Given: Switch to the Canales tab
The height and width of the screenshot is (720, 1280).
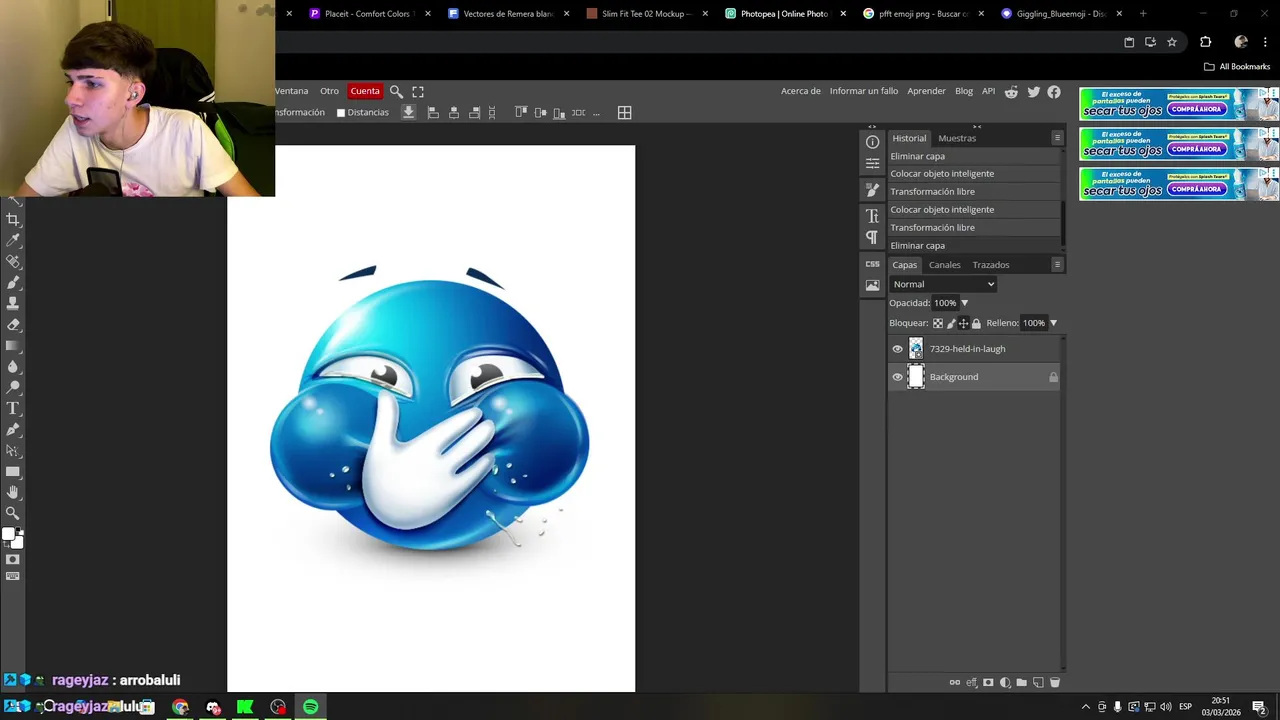Looking at the screenshot, I should 944,265.
